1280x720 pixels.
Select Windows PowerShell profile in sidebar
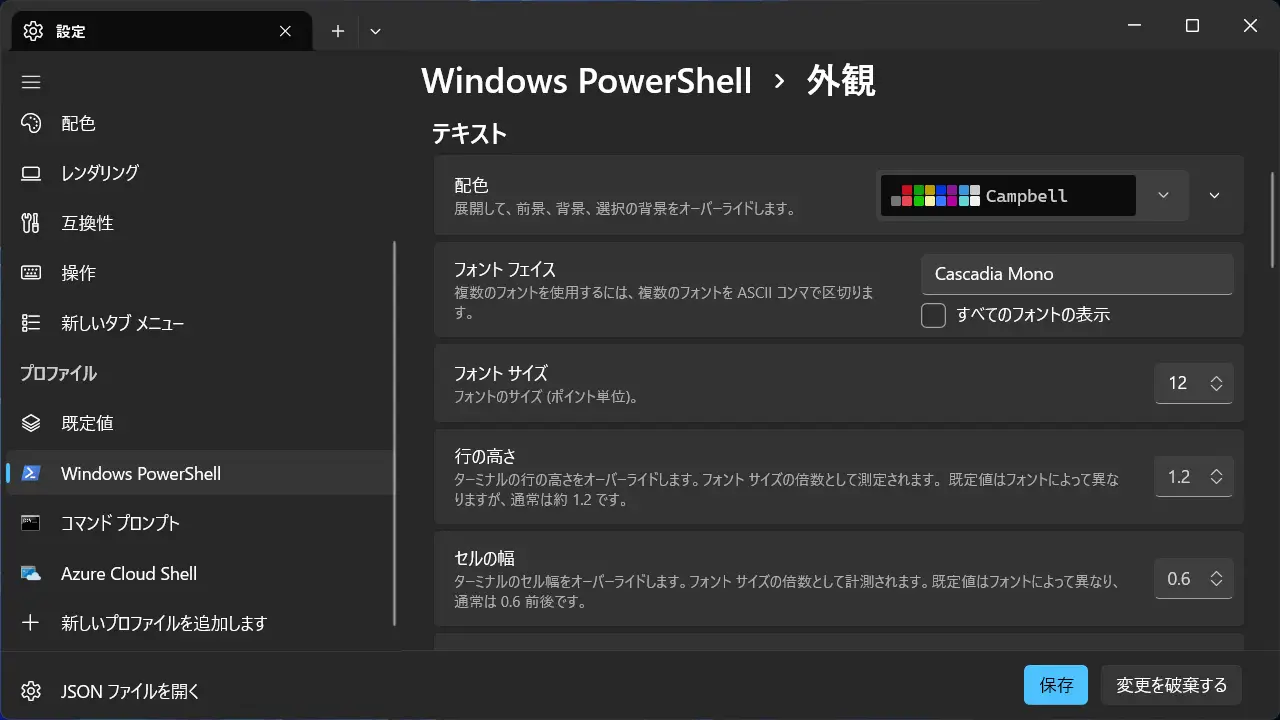coord(140,473)
